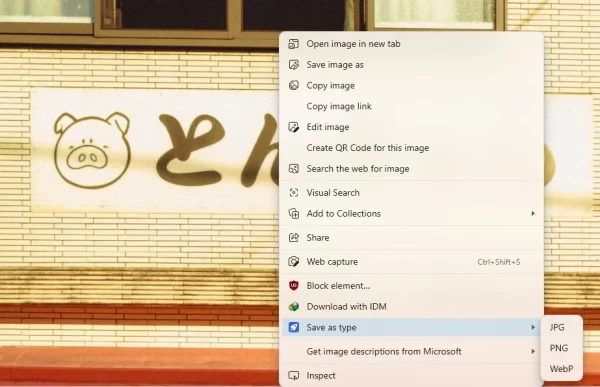This screenshot has height=387, width=600.
Task: Expand the Save as type submenu arrow
Action: pyautogui.click(x=533, y=327)
